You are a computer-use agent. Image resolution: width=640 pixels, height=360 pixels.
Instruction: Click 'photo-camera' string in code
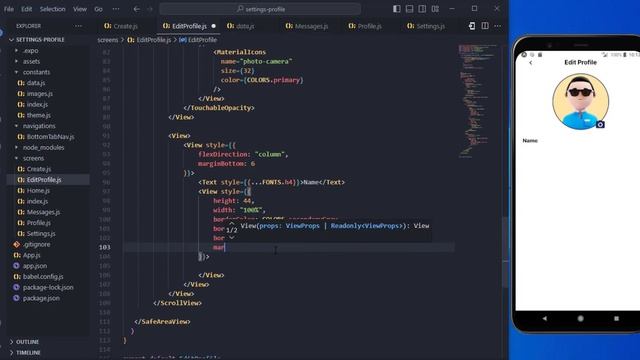point(266,61)
